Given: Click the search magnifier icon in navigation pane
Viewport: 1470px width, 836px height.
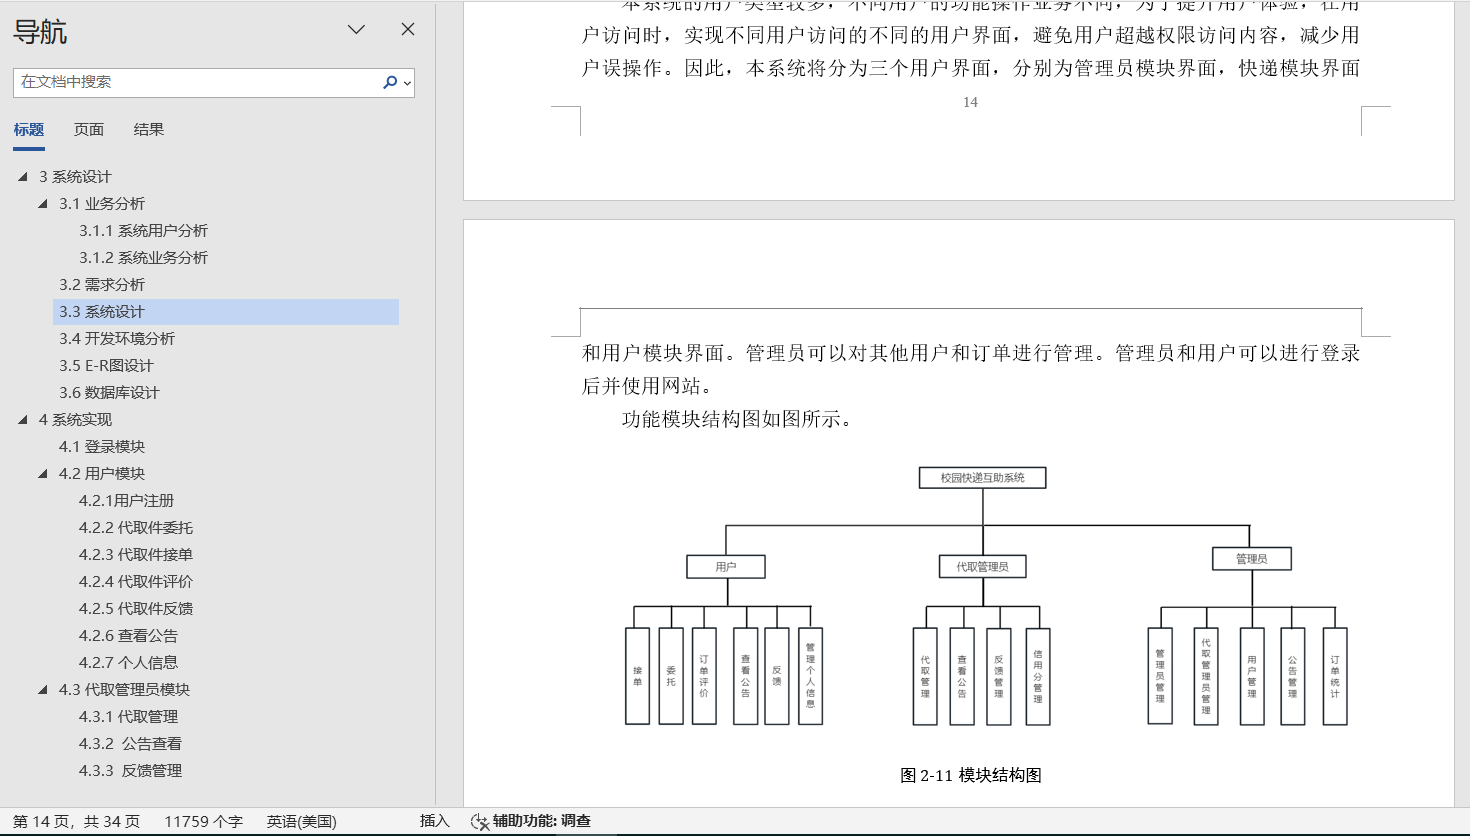Looking at the screenshot, I should [x=389, y=82].
